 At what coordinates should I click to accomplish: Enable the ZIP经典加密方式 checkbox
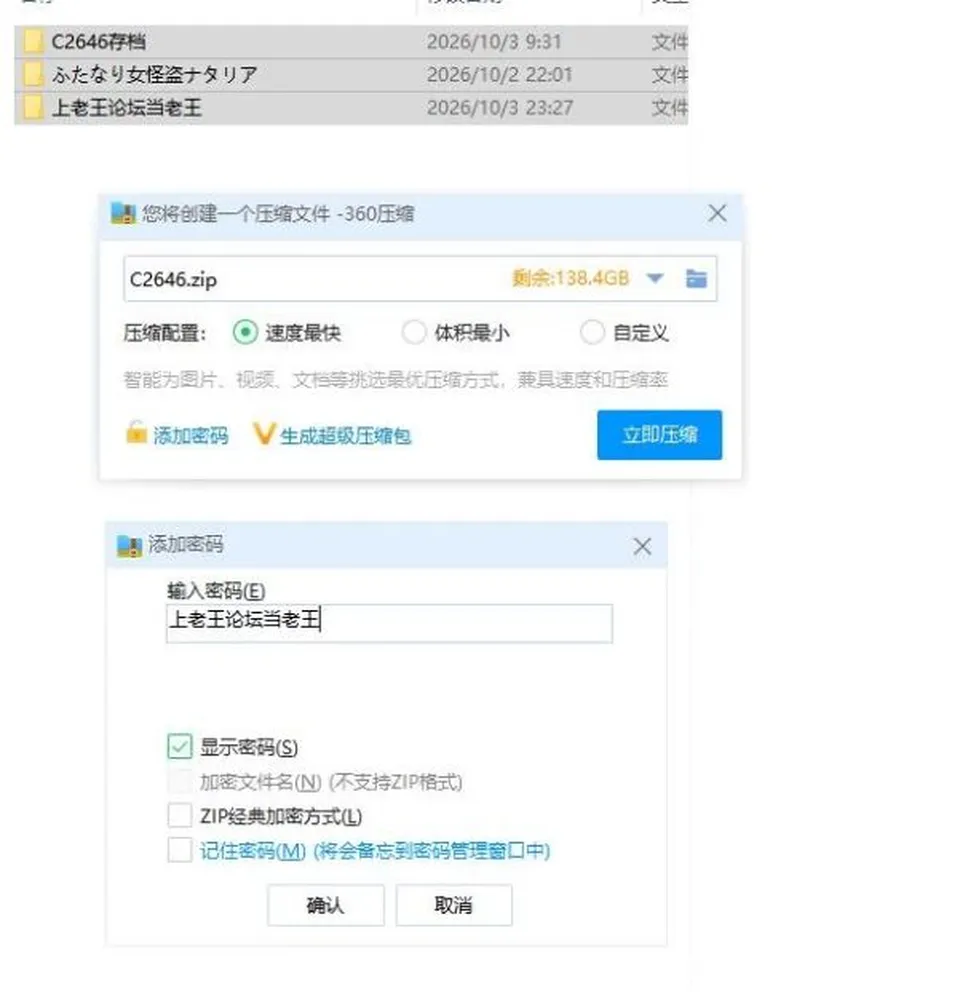(x=180, y=815)
